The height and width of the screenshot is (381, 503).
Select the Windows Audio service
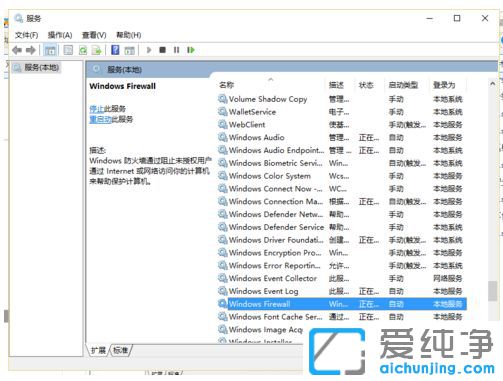click(x=342, y=137)
